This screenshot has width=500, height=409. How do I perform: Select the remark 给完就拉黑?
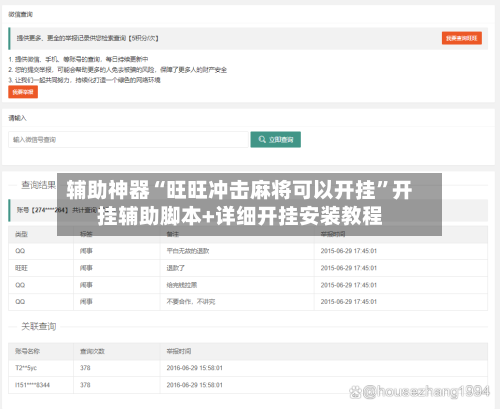click(x=182, y=285)
